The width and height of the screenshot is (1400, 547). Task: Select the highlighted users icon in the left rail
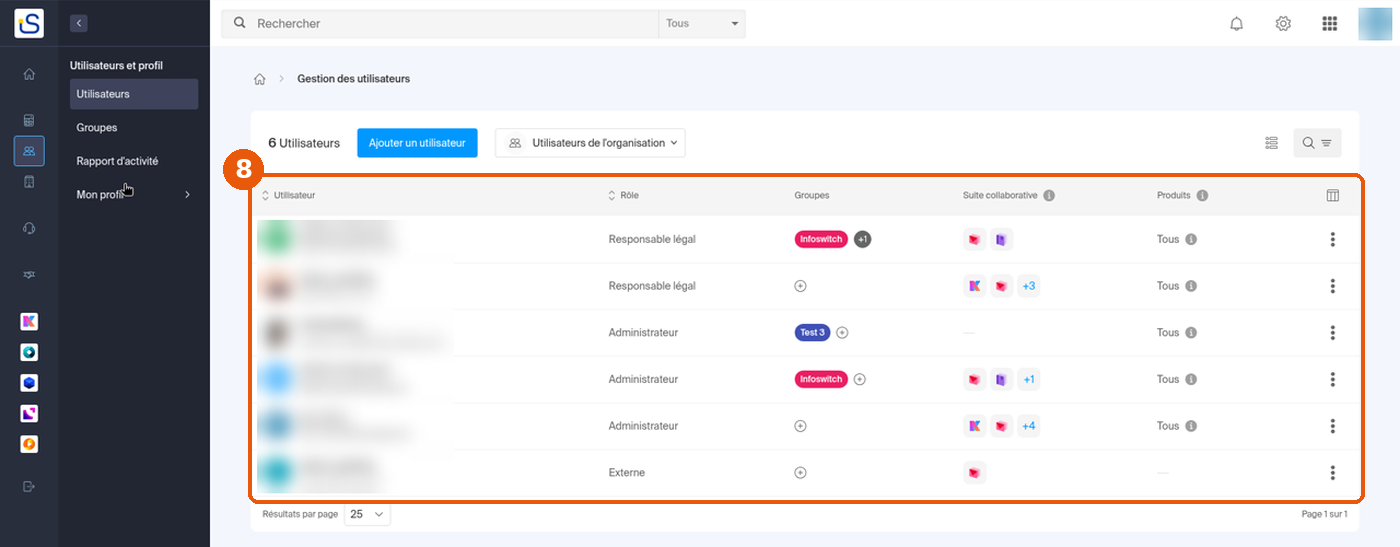pos(29,151)
